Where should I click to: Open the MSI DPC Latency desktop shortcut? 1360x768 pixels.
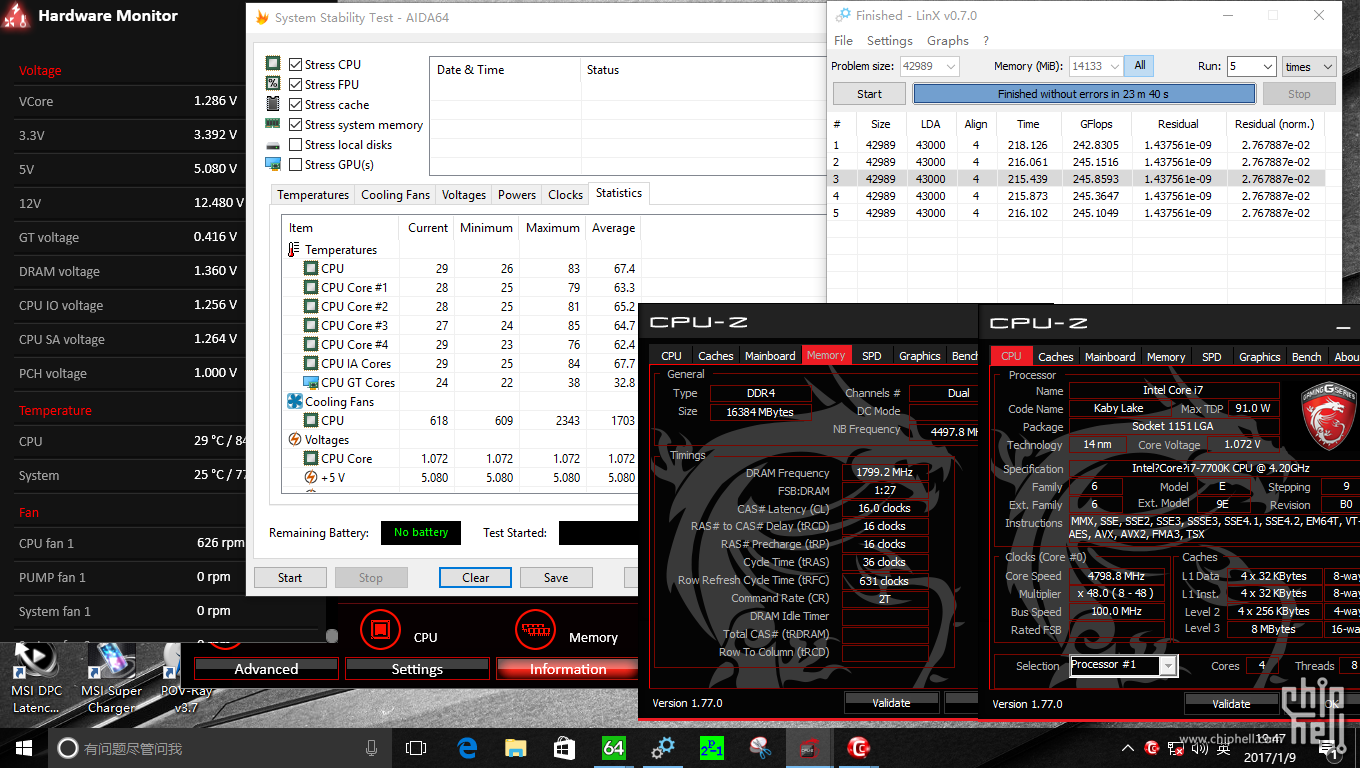[x=37, y=677]
